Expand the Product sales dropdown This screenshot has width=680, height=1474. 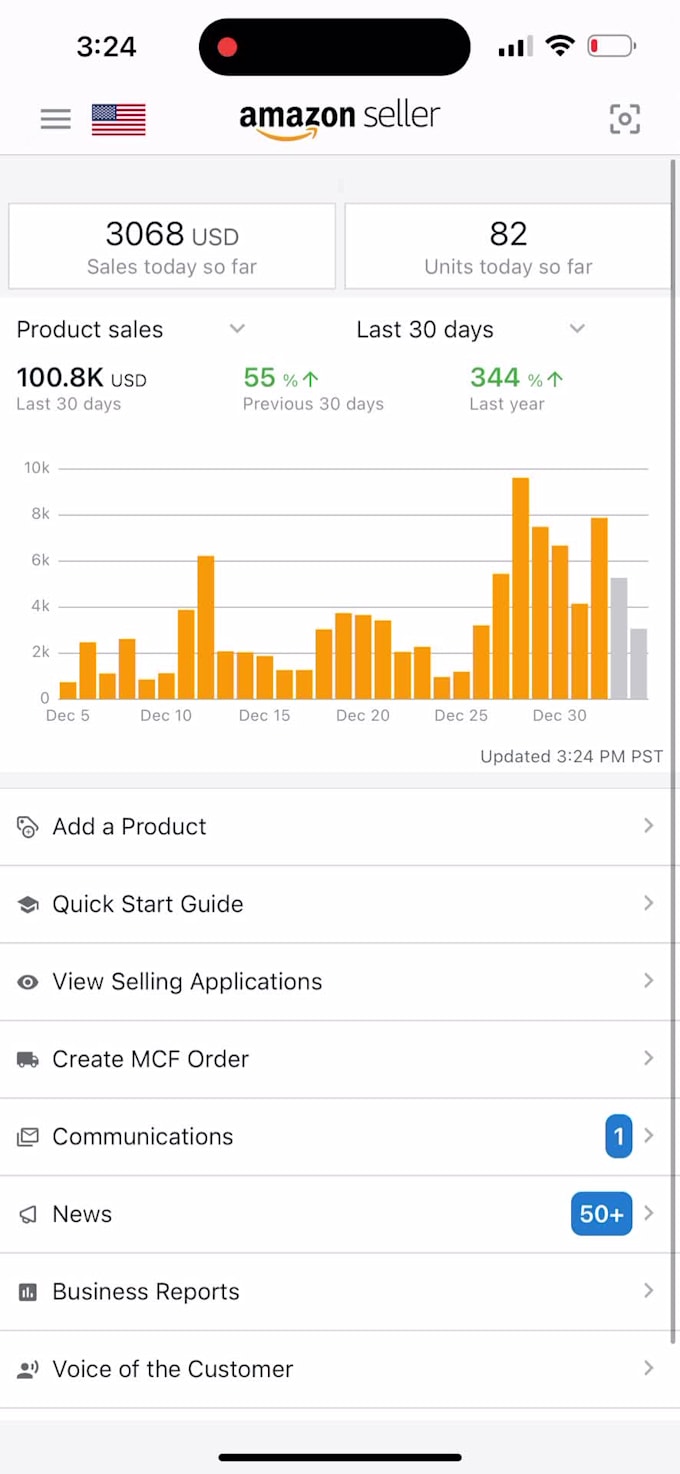coord(237,329)
